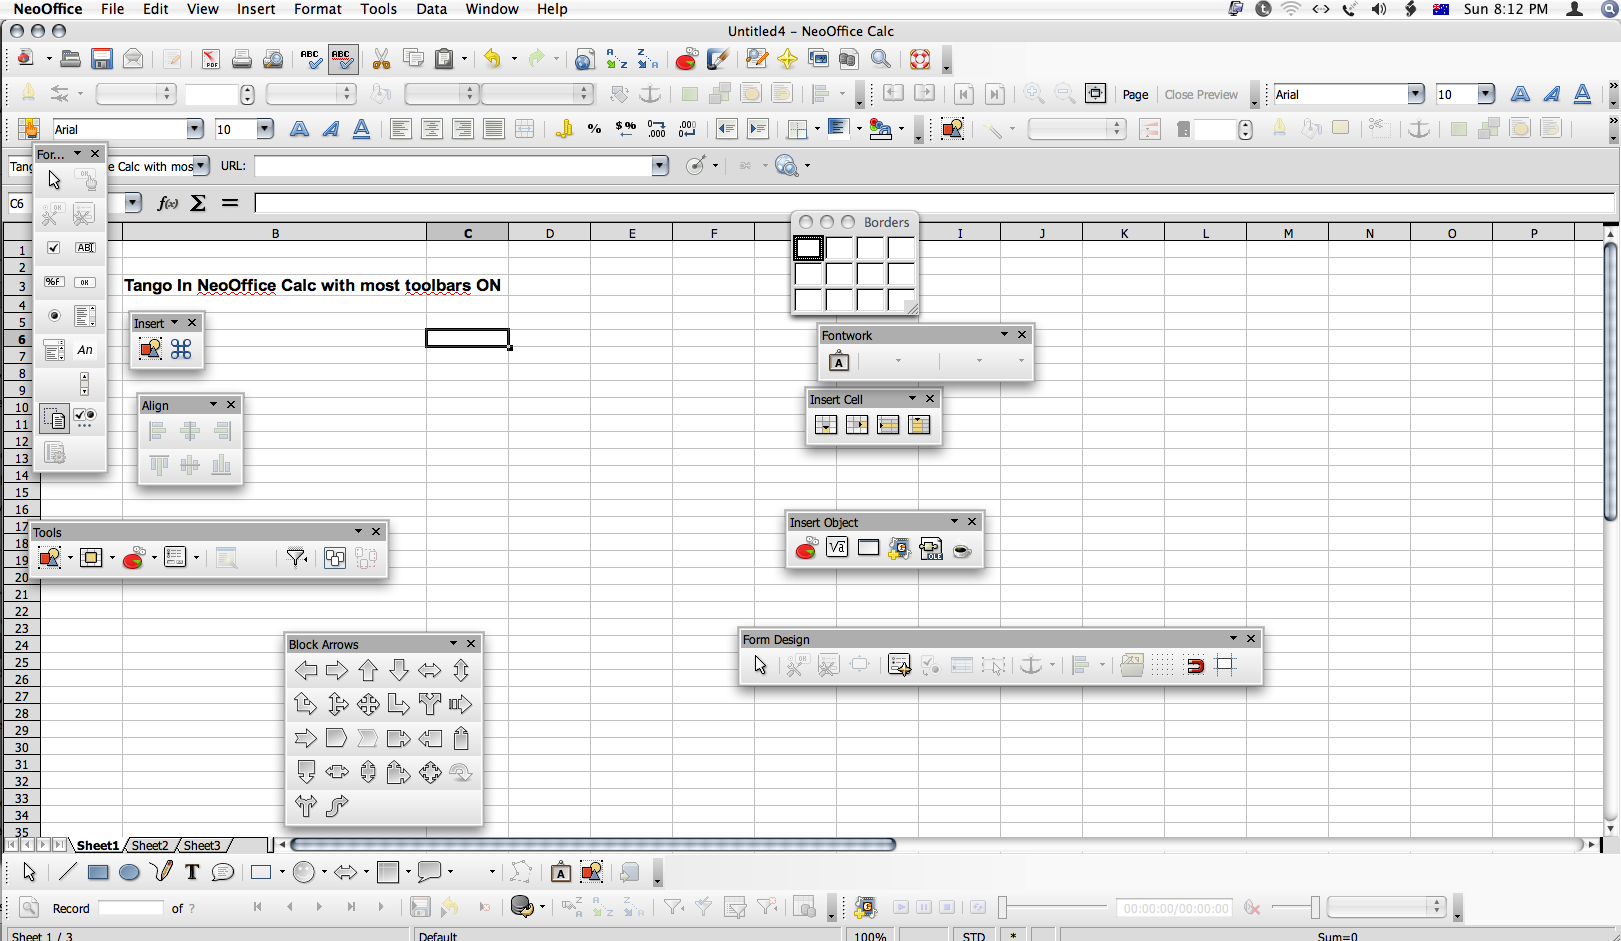Open NeoOffice Help lifebuoy icon
Viewport: 1621px width, 941px height.
click(x=920, y=59)
